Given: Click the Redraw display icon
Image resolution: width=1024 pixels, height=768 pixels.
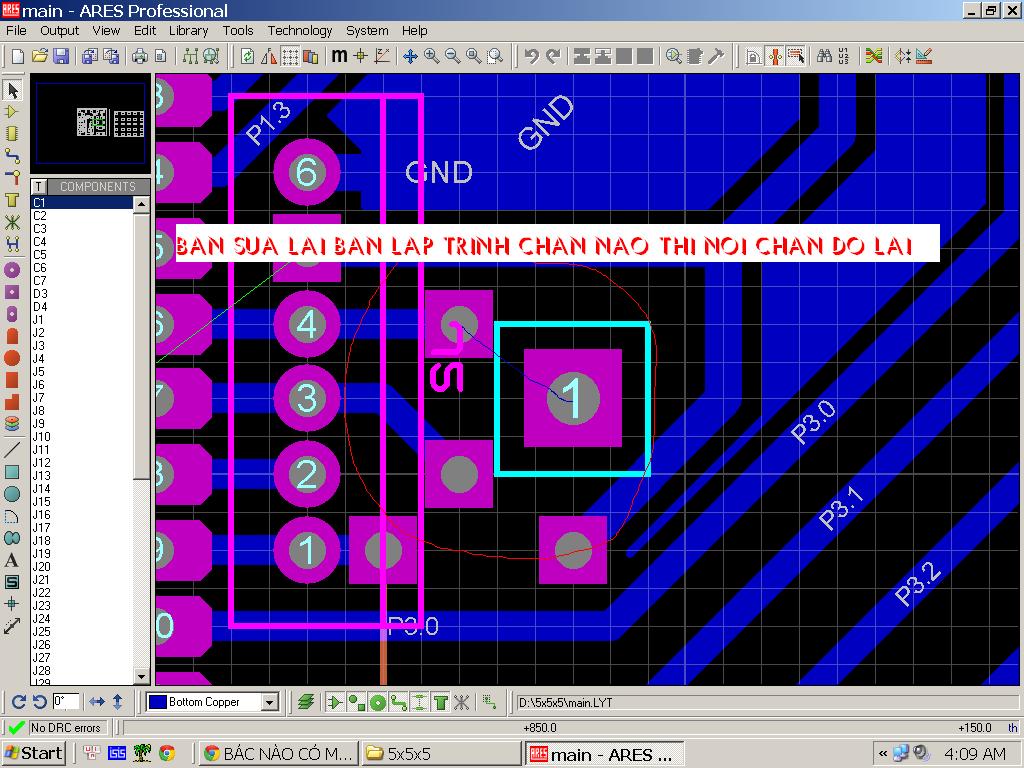Looking at the screenshot, I should click(248, 57).
